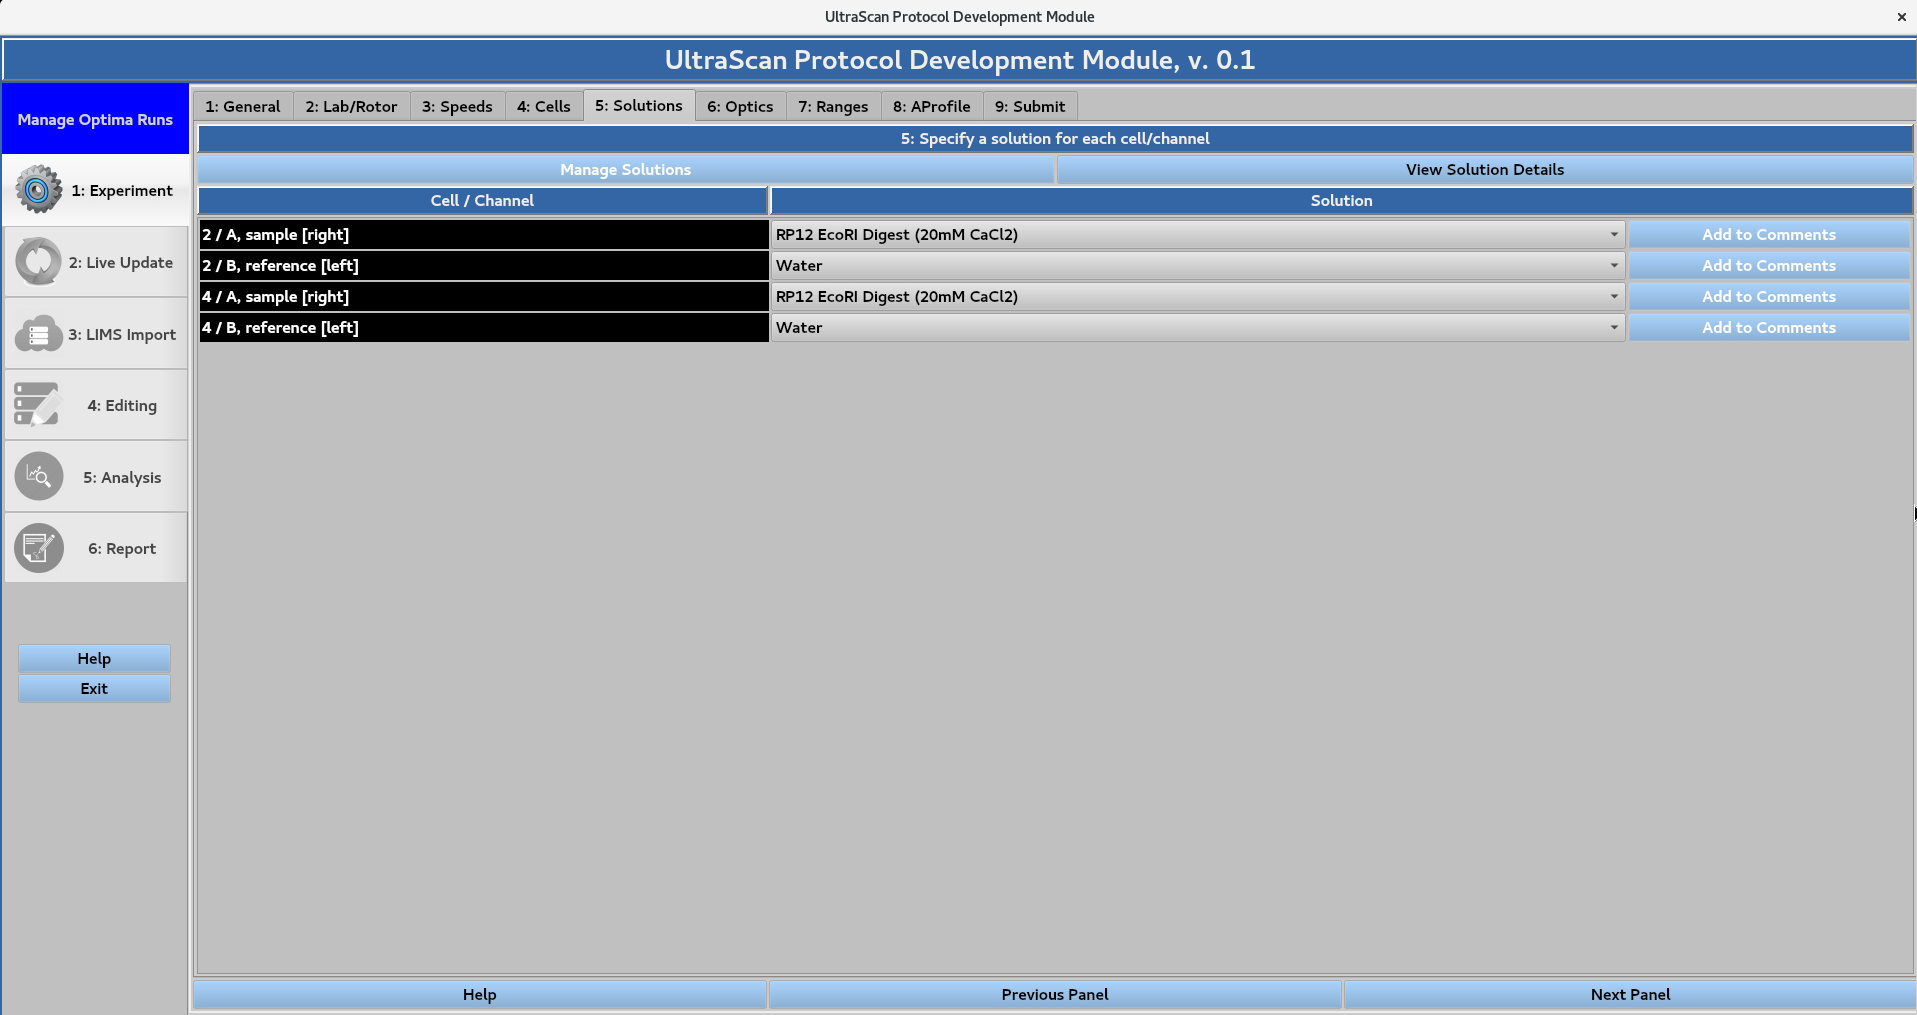Viewport: 1917px width, 1015px height.
Task: Open the 3: Speeds tab
Action: point(456,106)
